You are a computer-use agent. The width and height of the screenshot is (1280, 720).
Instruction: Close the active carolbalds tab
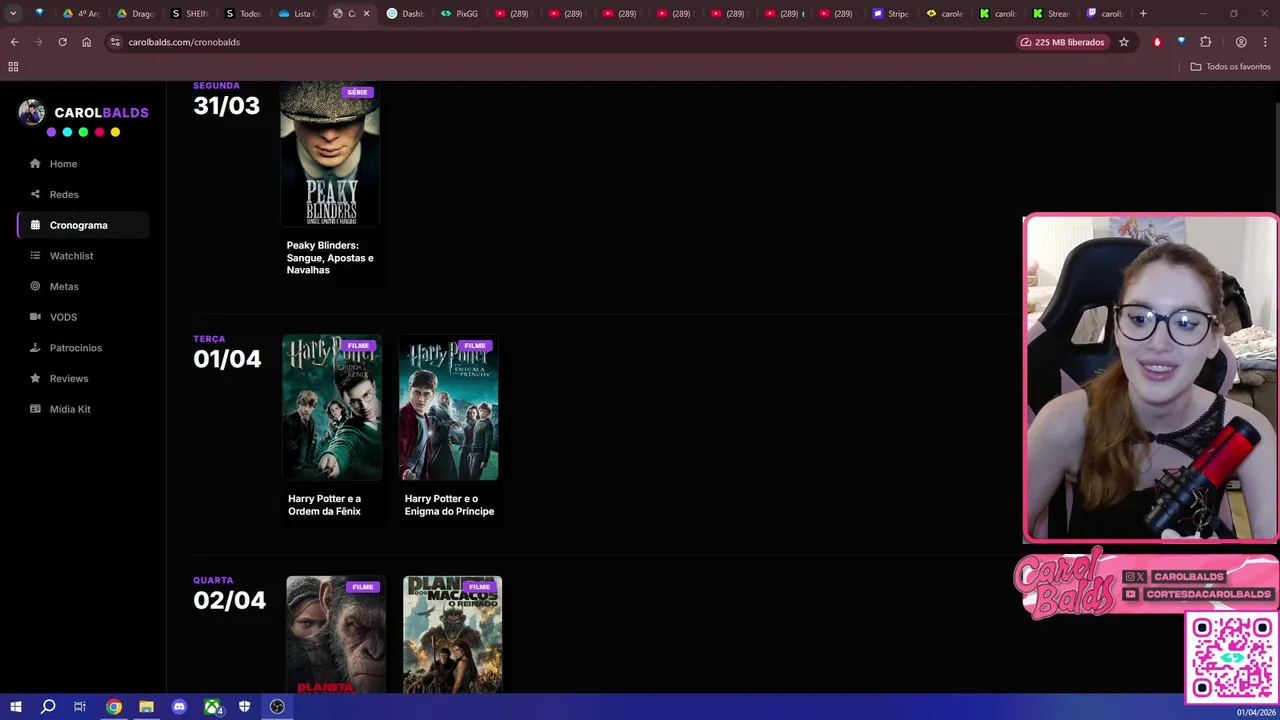(x=366, y=14)
